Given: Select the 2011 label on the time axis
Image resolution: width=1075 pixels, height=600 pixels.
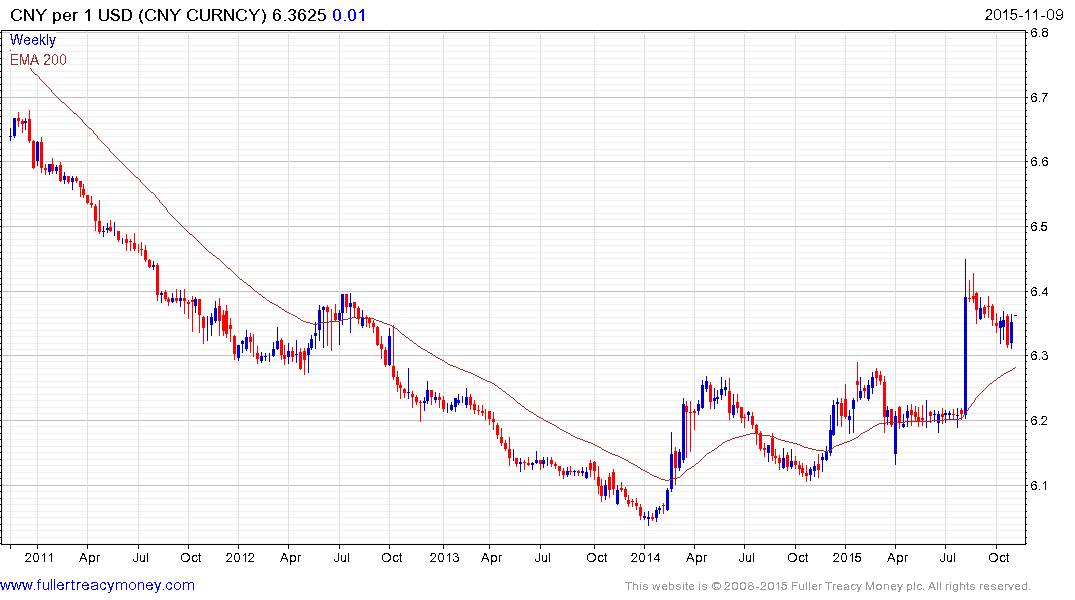Looking at the screenshot, I should (x=39, y=557).
